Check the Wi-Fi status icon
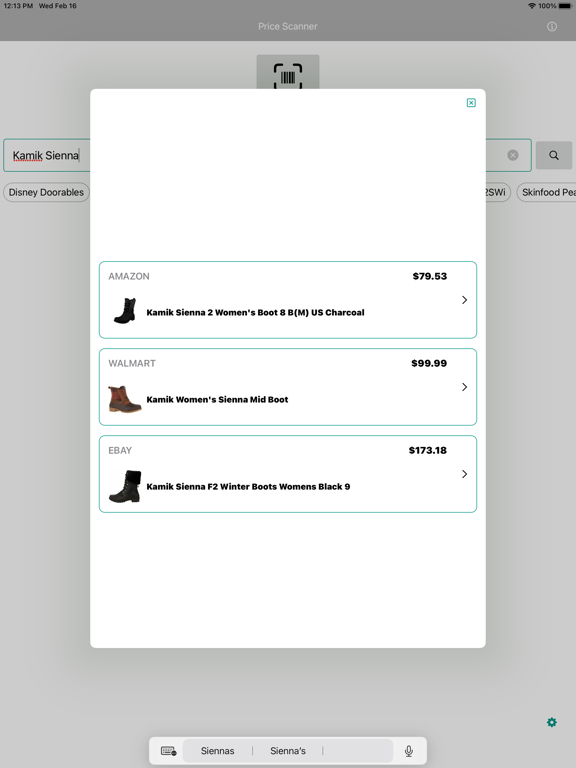This screenshot has width=576, height=768. 531,6
